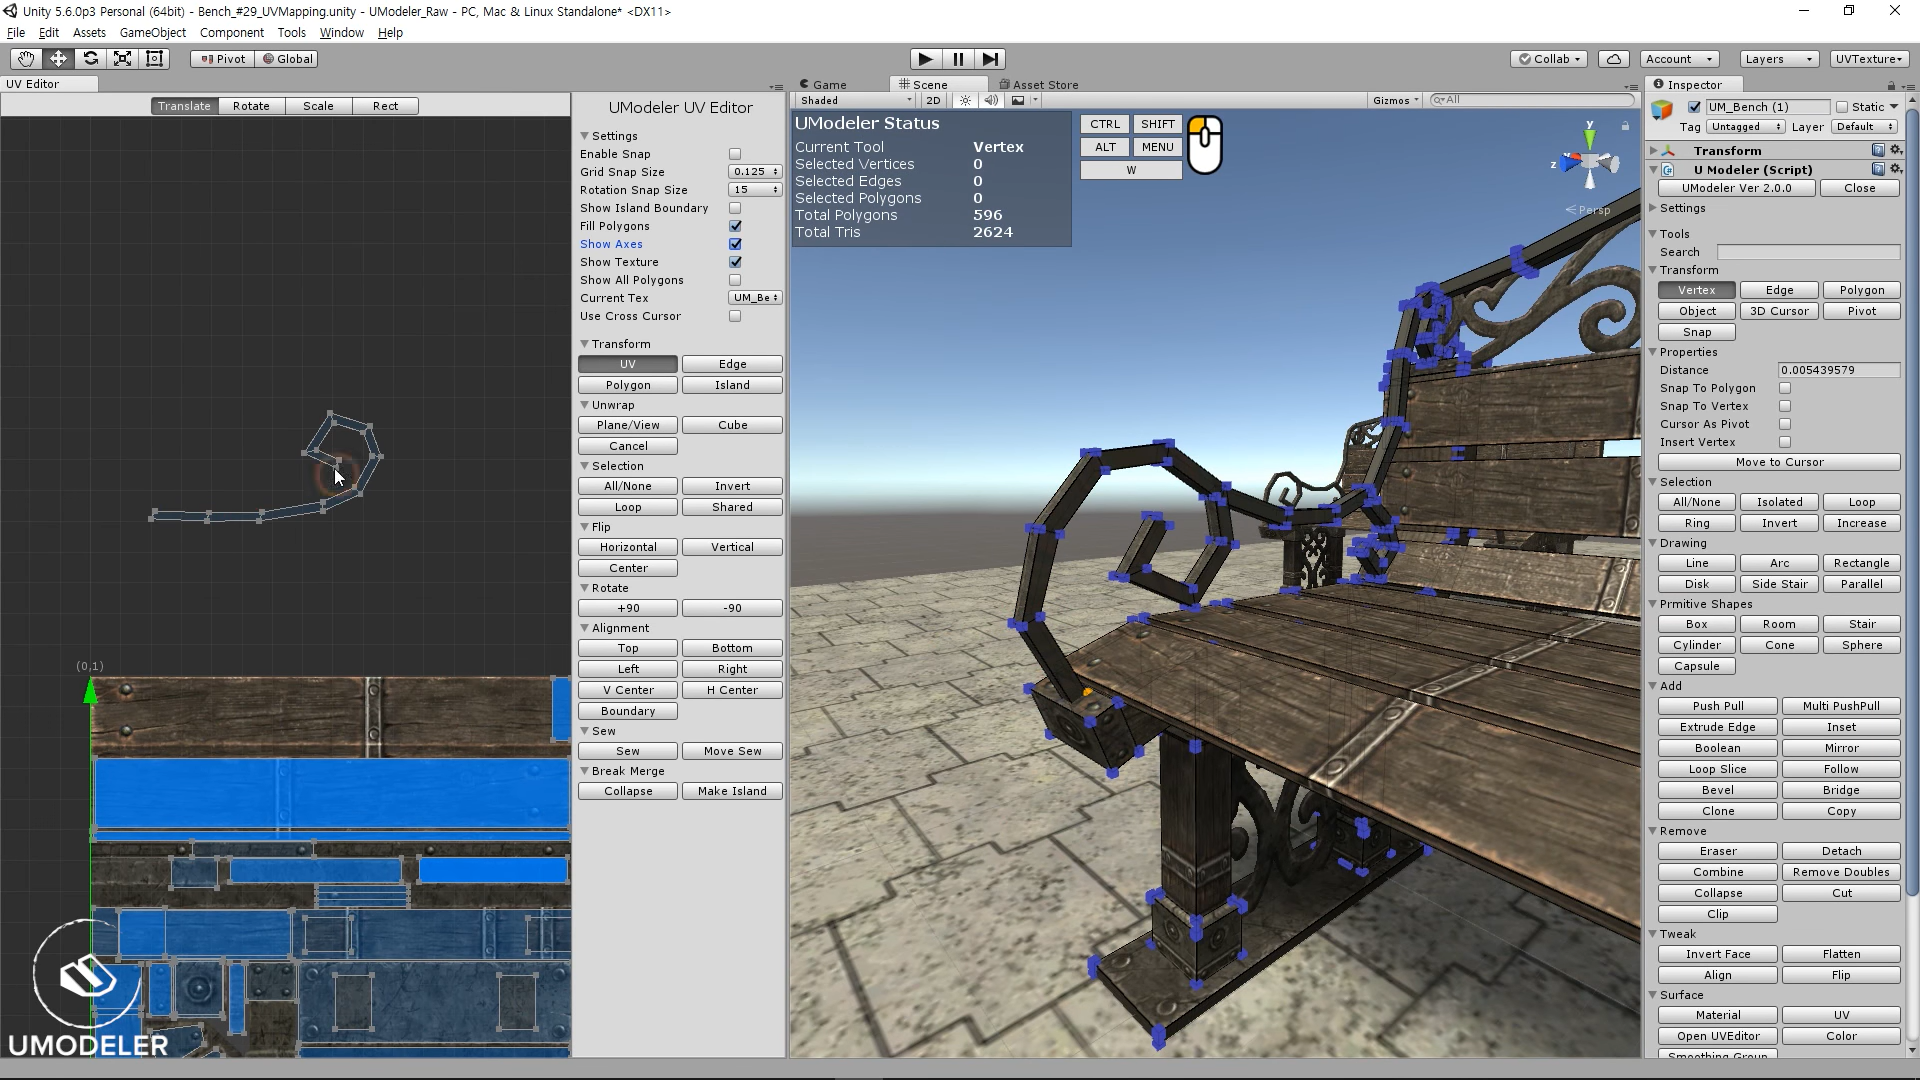This screenshot has width=1920, height=1080.
Task: Select the Move tool in toolbar
Action: click(x=58, y=59)
